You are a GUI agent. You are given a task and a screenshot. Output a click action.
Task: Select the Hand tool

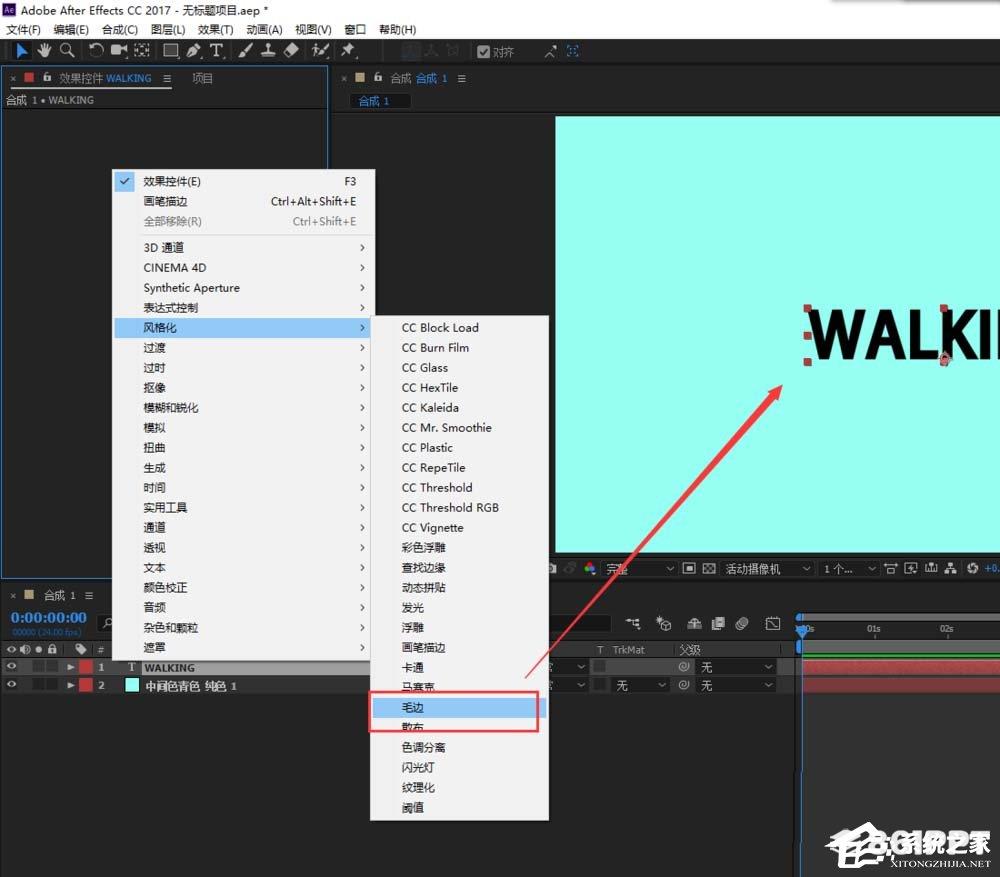(44, 50)
